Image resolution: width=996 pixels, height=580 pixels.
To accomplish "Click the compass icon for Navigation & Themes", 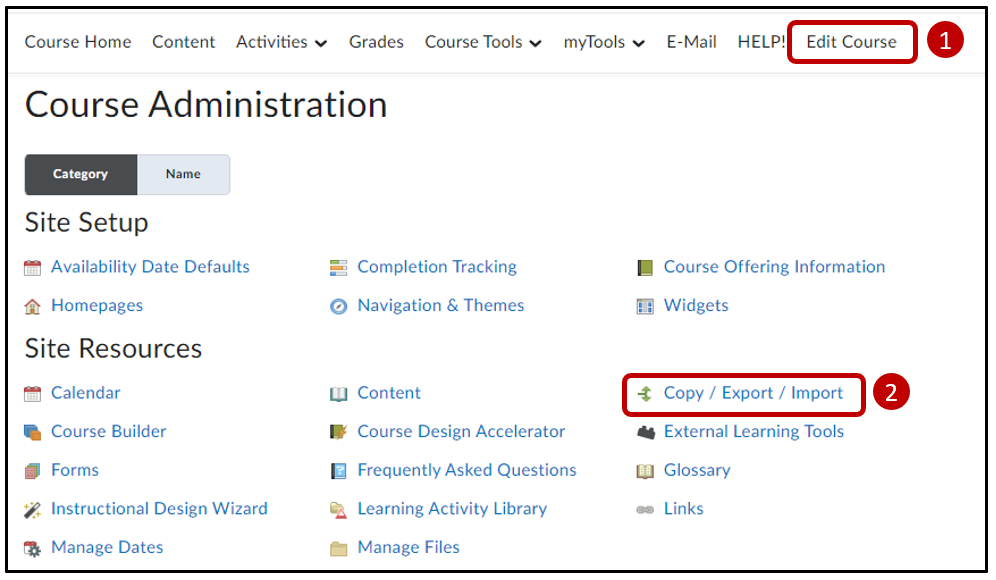I will click(339, 307).
